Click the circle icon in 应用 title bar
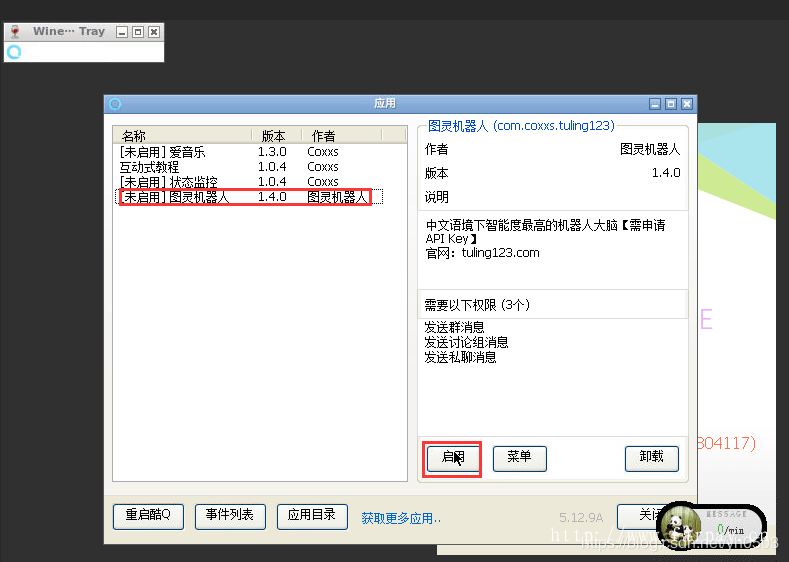The height and width of the screenshot is (562, 789). coord(115,104)
